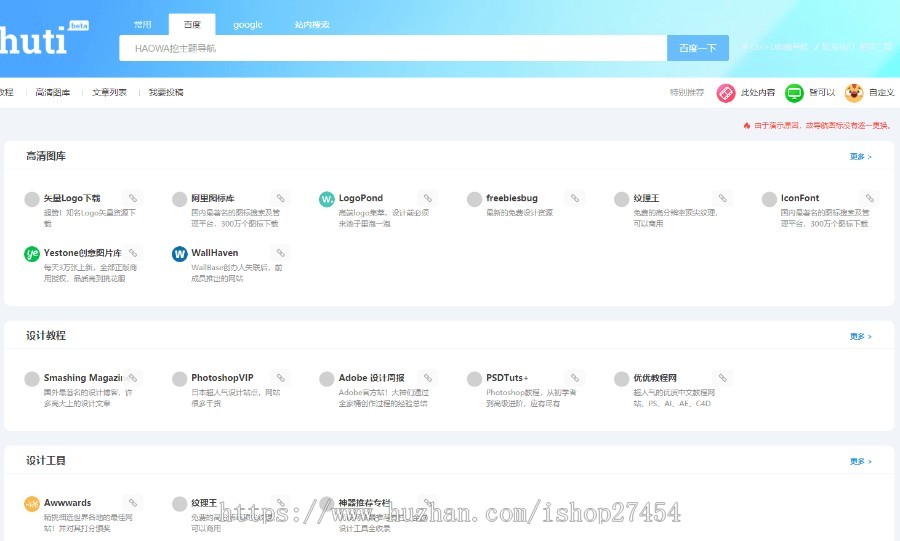
Task: Select the 百度 search tab
Action: [x=192, y=25]
